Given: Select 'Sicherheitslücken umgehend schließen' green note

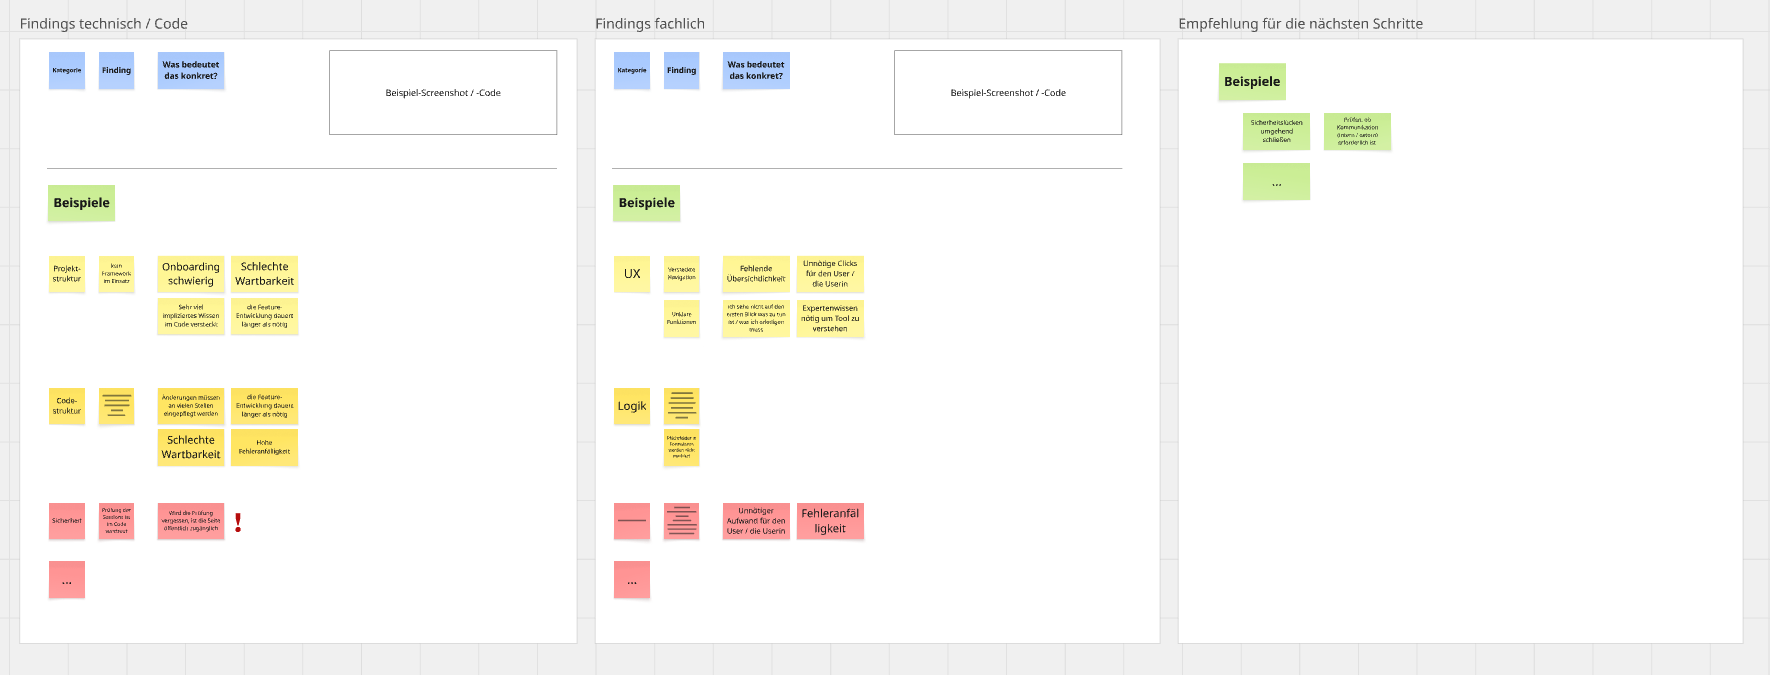Looking at the screenshot, I should coord(1276,132).
